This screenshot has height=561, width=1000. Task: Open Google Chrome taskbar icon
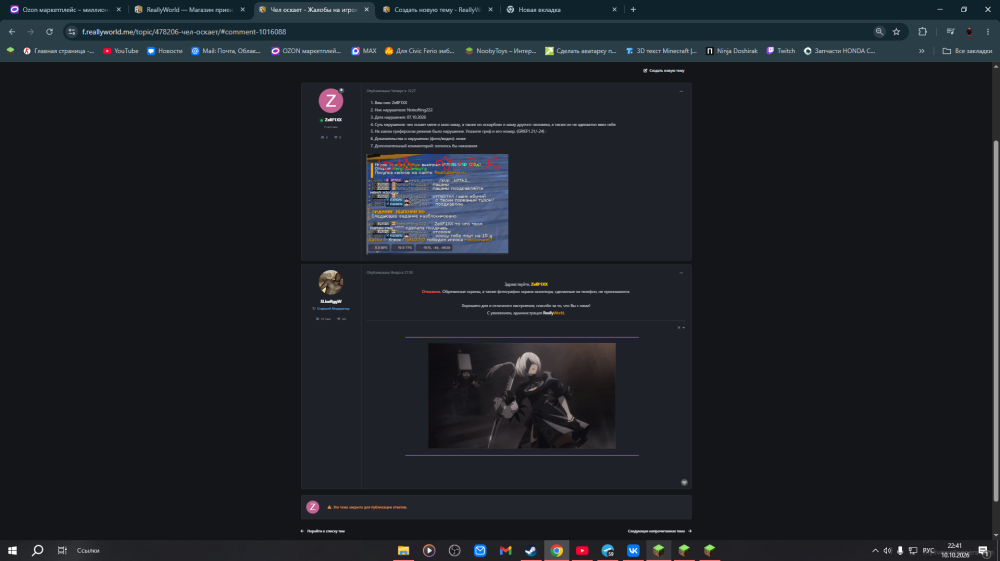tap(557, 550)
